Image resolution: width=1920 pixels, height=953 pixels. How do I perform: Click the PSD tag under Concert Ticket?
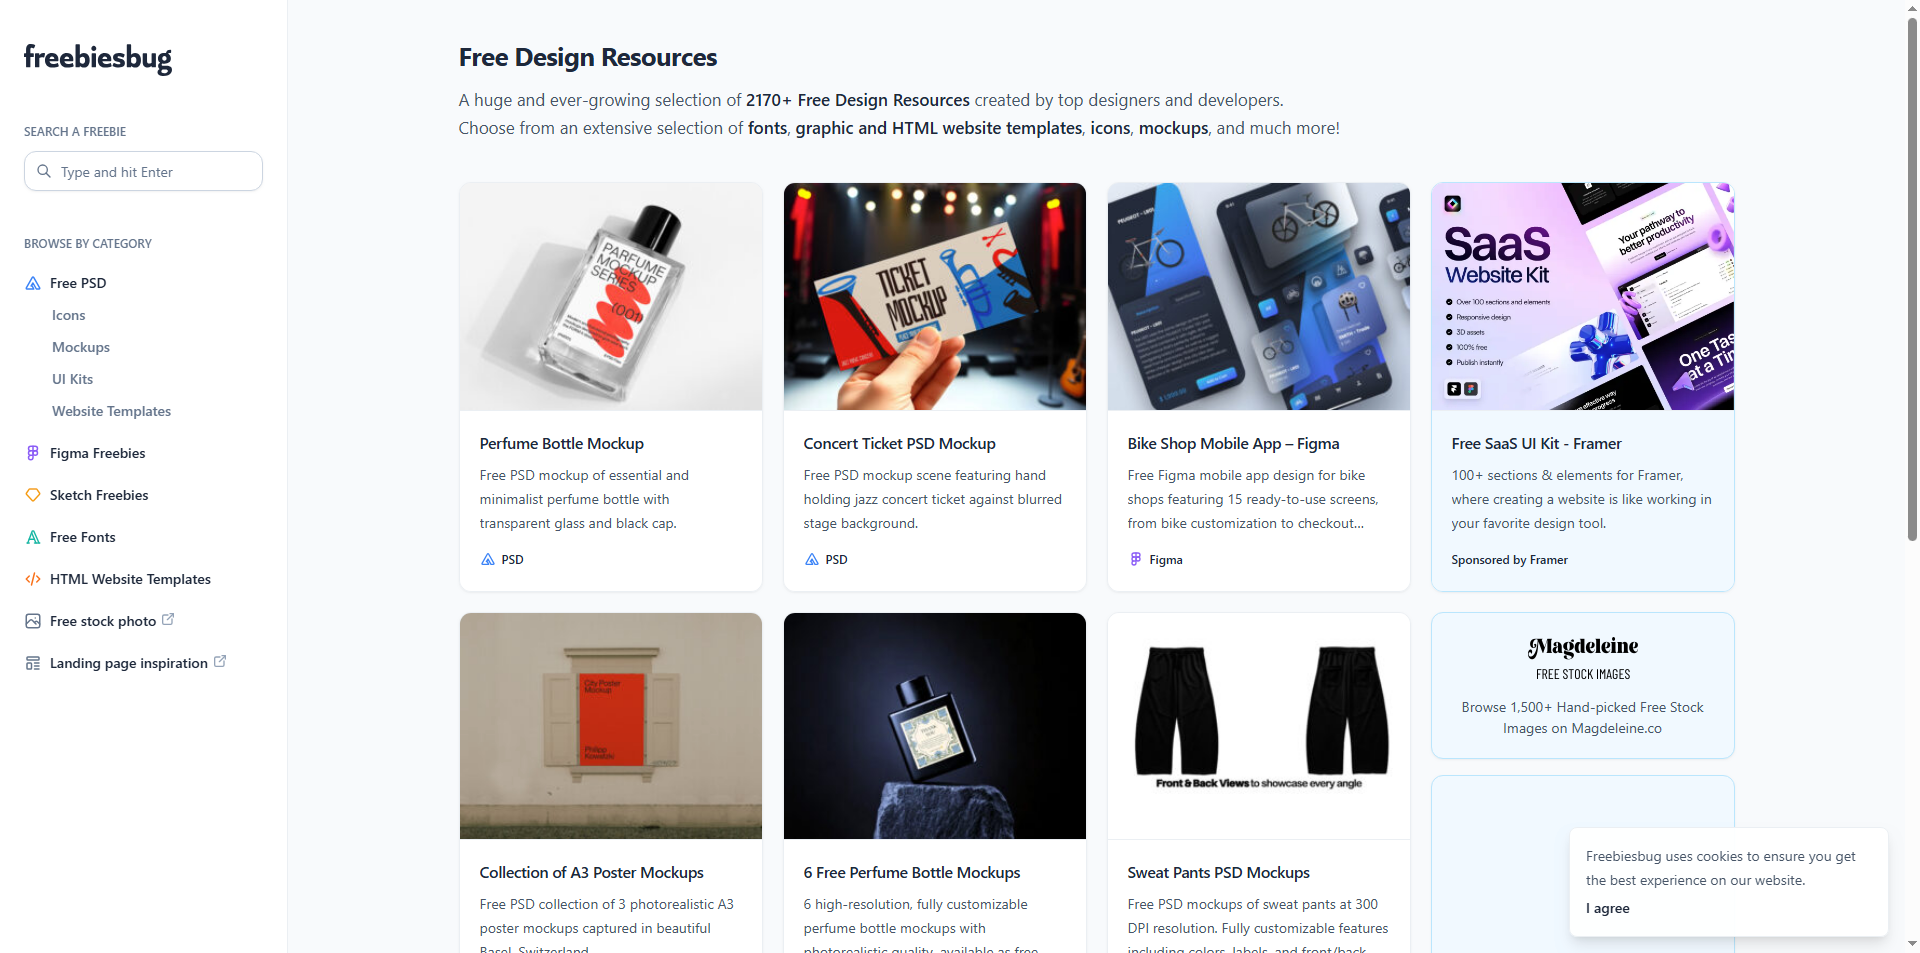827,560
